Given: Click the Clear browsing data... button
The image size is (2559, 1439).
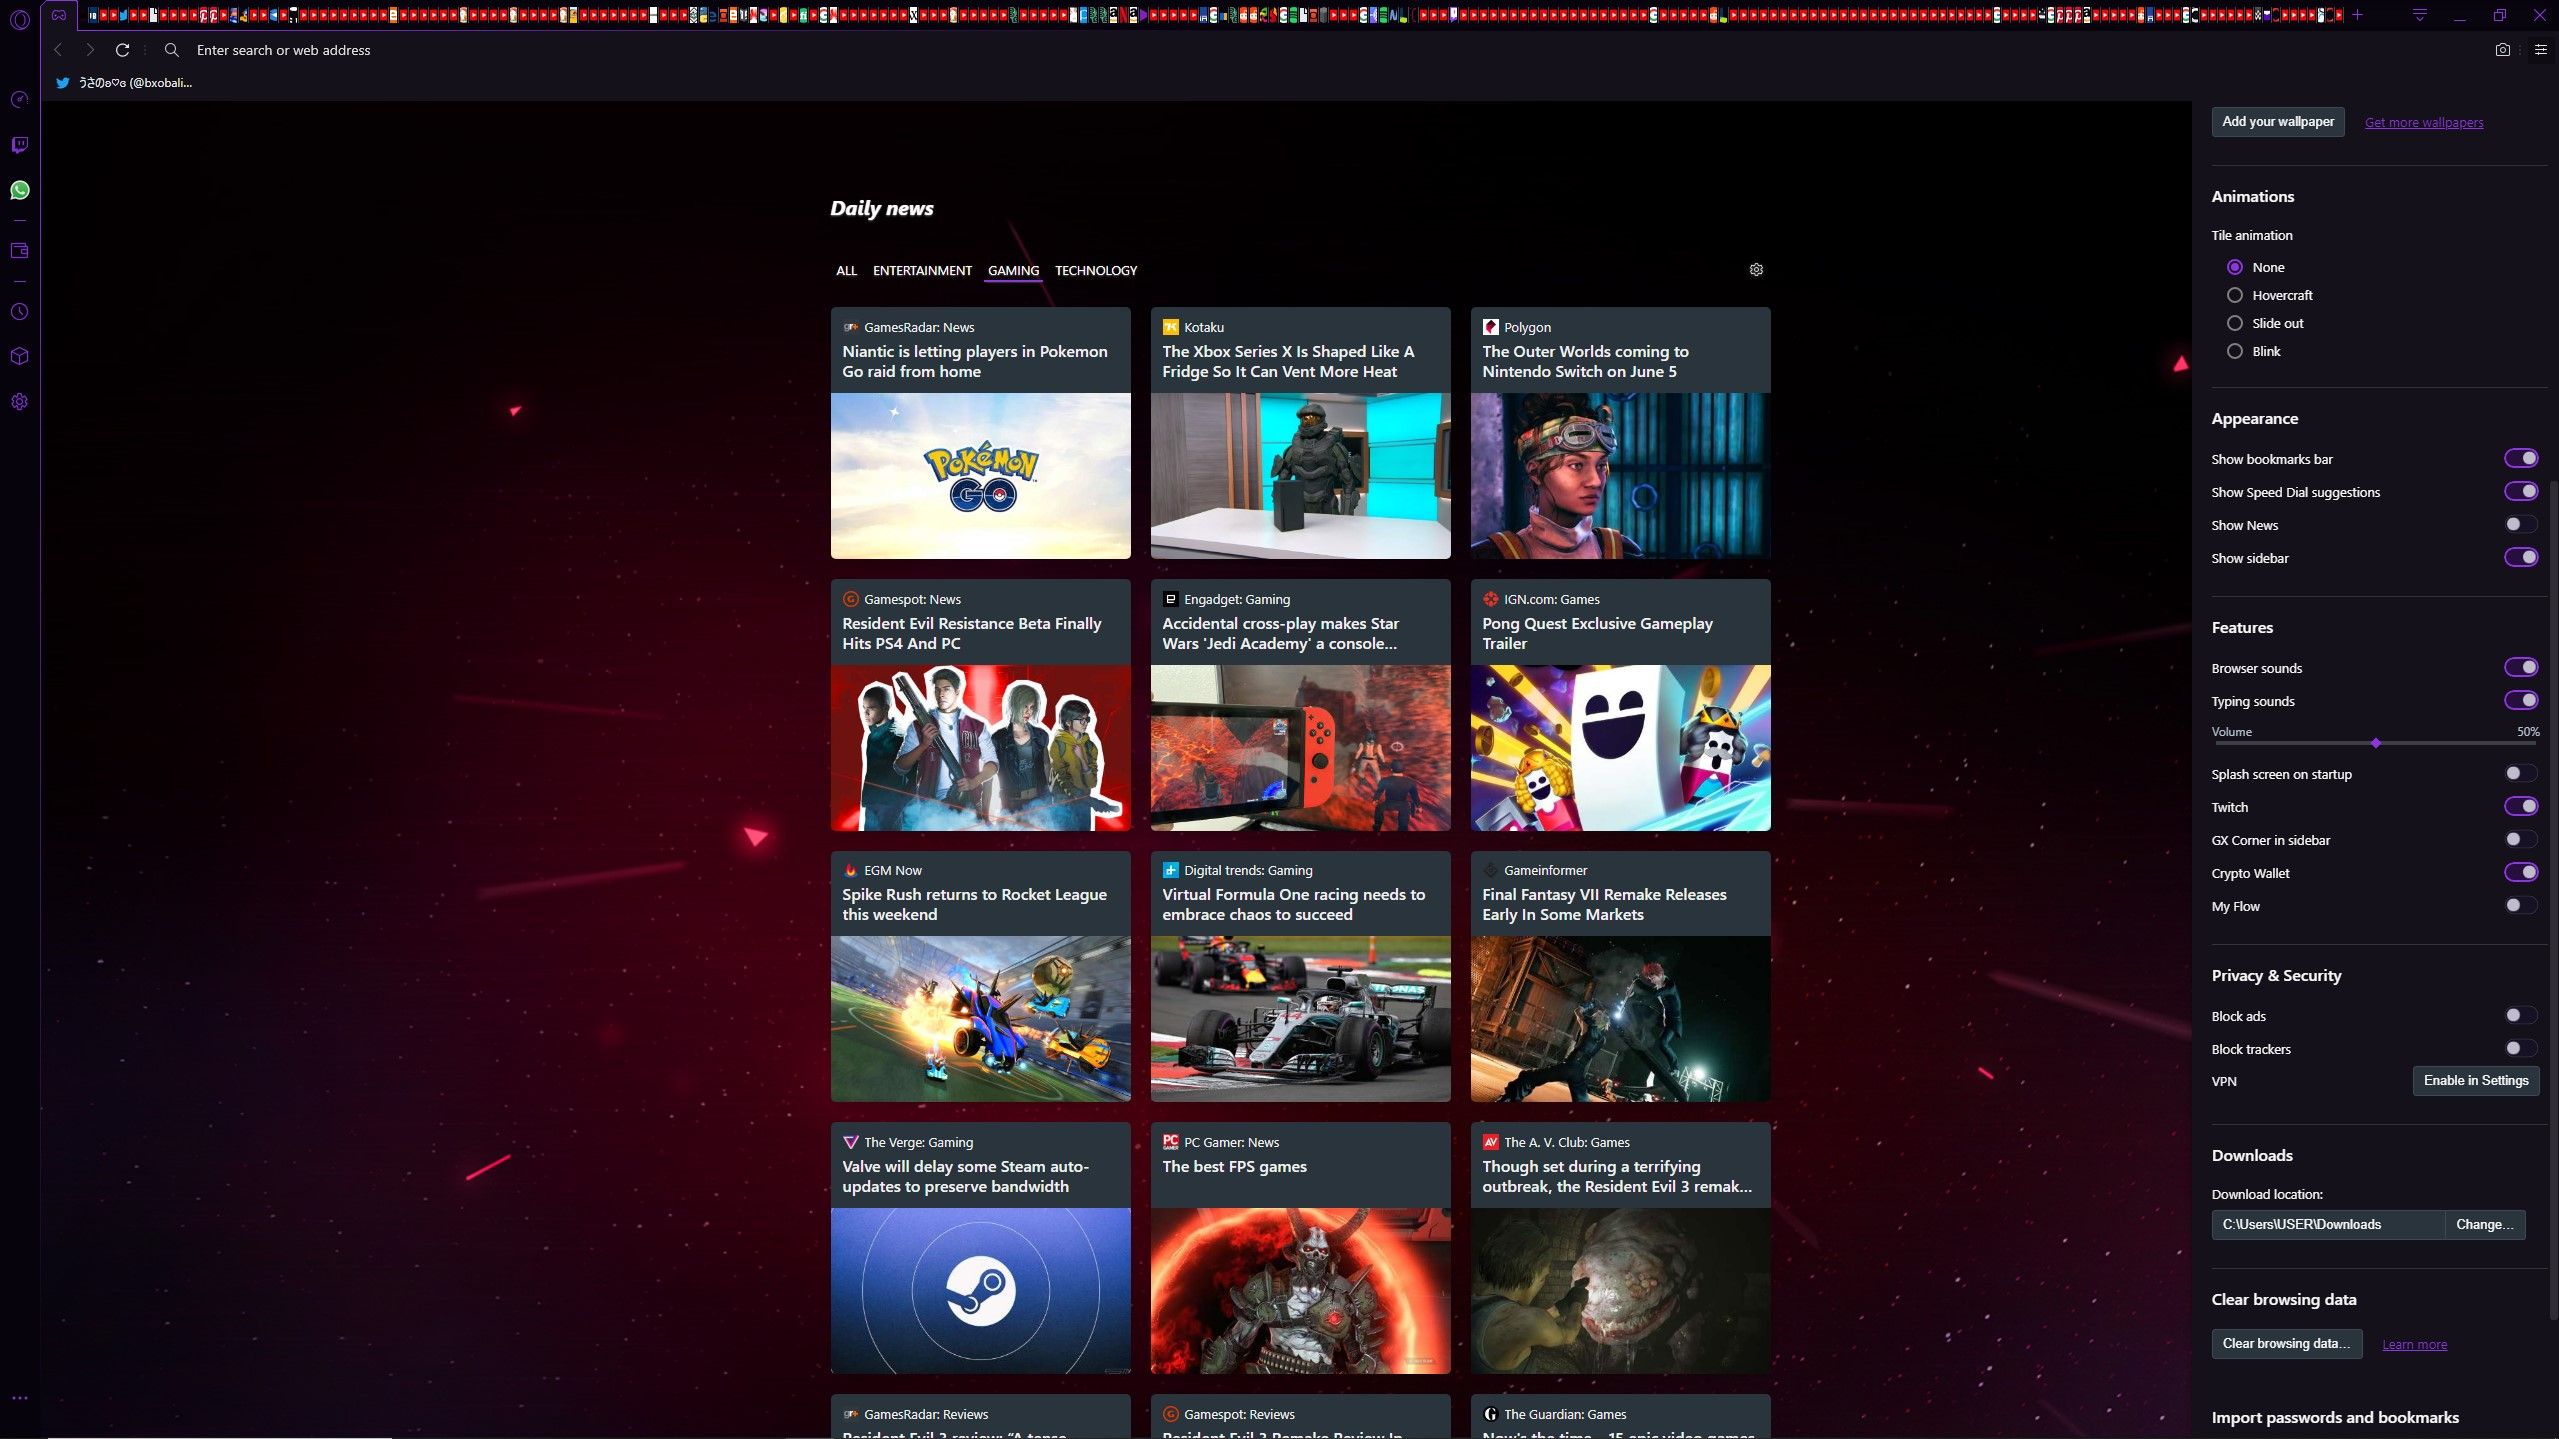Looking at the screenshot, I should (x=2287, y=1344).
